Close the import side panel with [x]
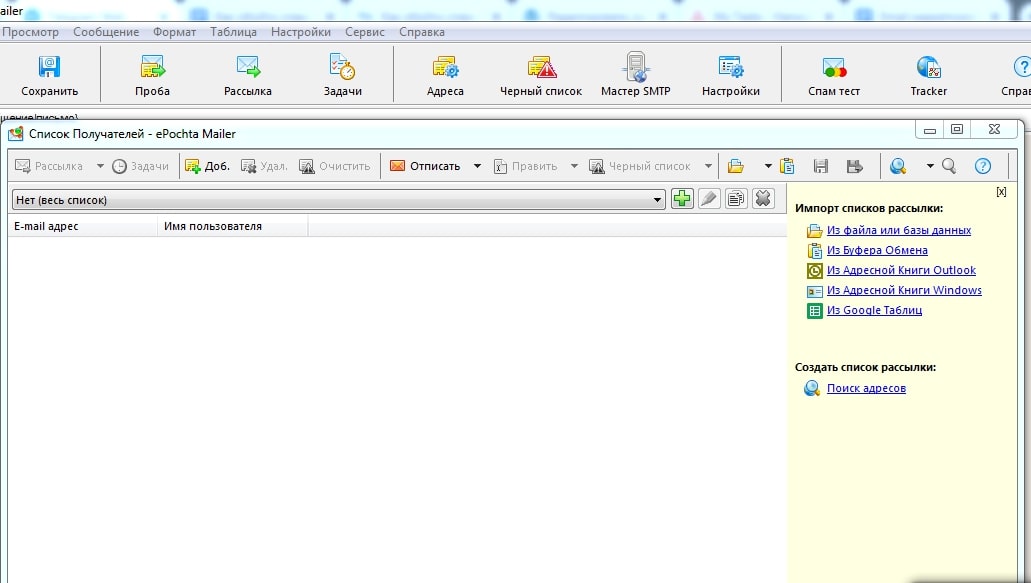The height and width of the screenshot is (583, 1031). pyautogui.click(x=1001, y=191)
